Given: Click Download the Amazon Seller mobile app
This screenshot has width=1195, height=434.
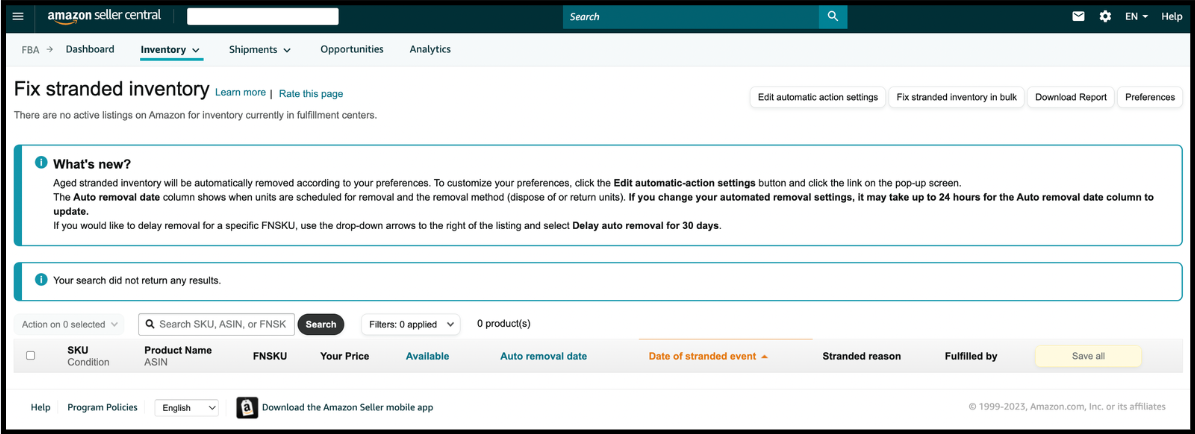Looking at the screenshot, I should point(348,407).
